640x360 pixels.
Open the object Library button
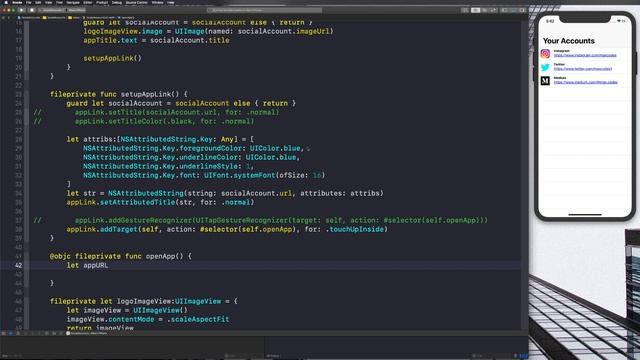point(465,10)
